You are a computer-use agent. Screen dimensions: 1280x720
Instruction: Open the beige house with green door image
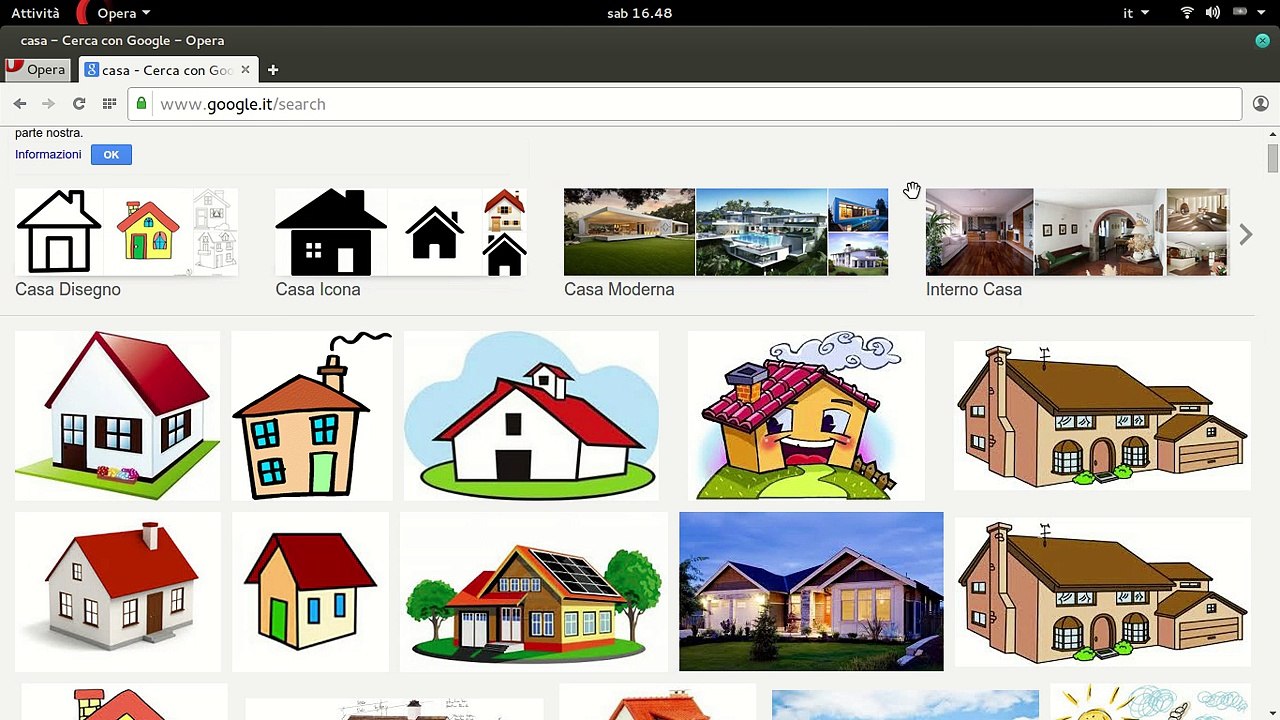click(310, 591)
